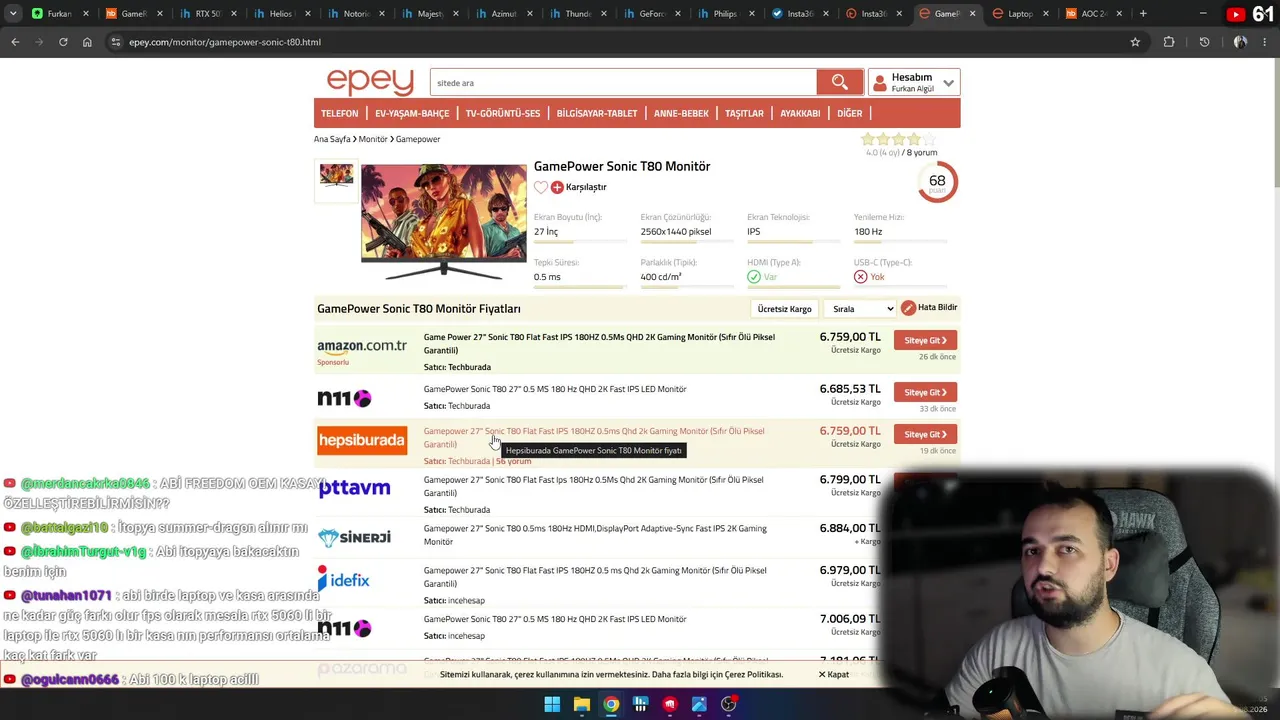The image size is (1280, 720).
Task: Open the TAŞITLAR category menu
Action: [744, 113]
